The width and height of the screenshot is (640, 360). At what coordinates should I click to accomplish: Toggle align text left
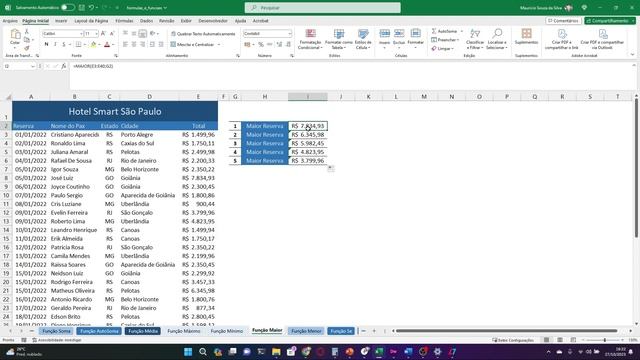(x=125, y=44)
